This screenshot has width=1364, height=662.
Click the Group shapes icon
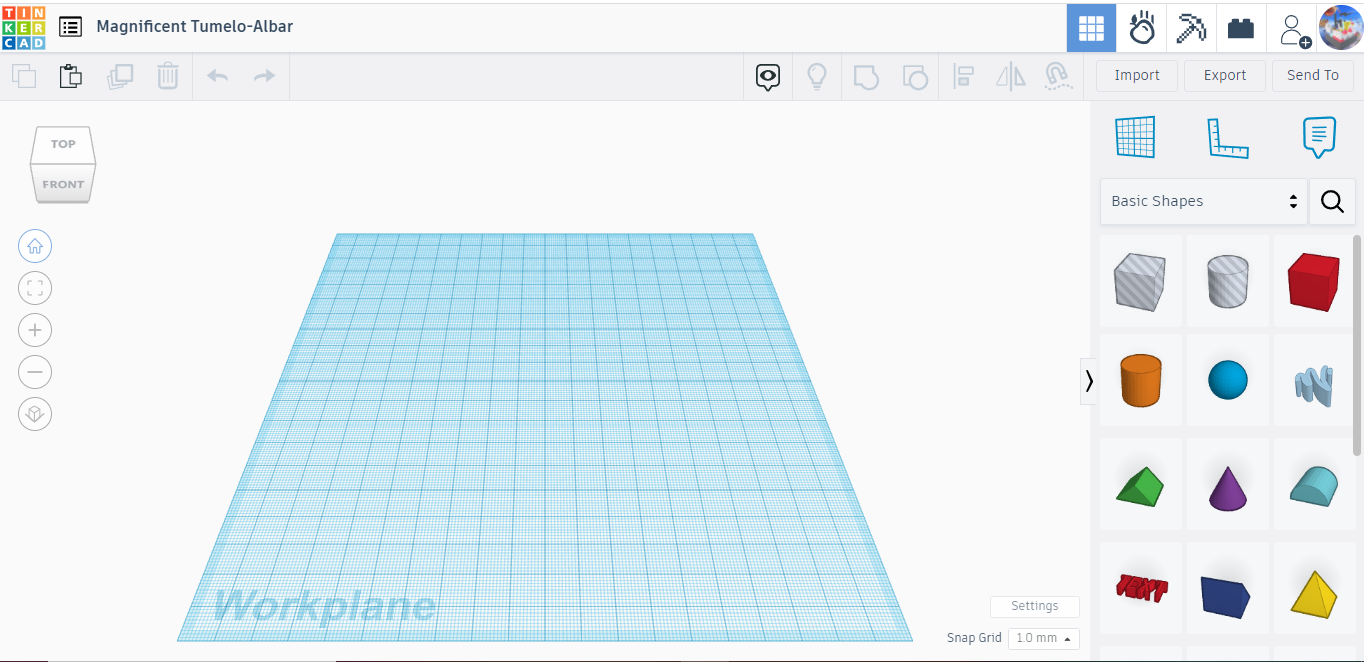(866, 77)
